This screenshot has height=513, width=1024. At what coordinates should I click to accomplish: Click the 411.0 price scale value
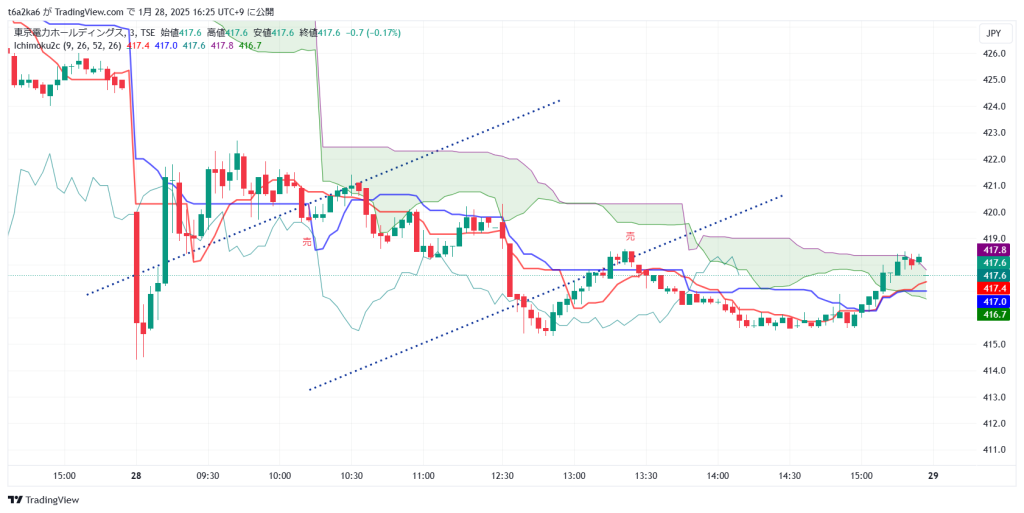(992, 450)
